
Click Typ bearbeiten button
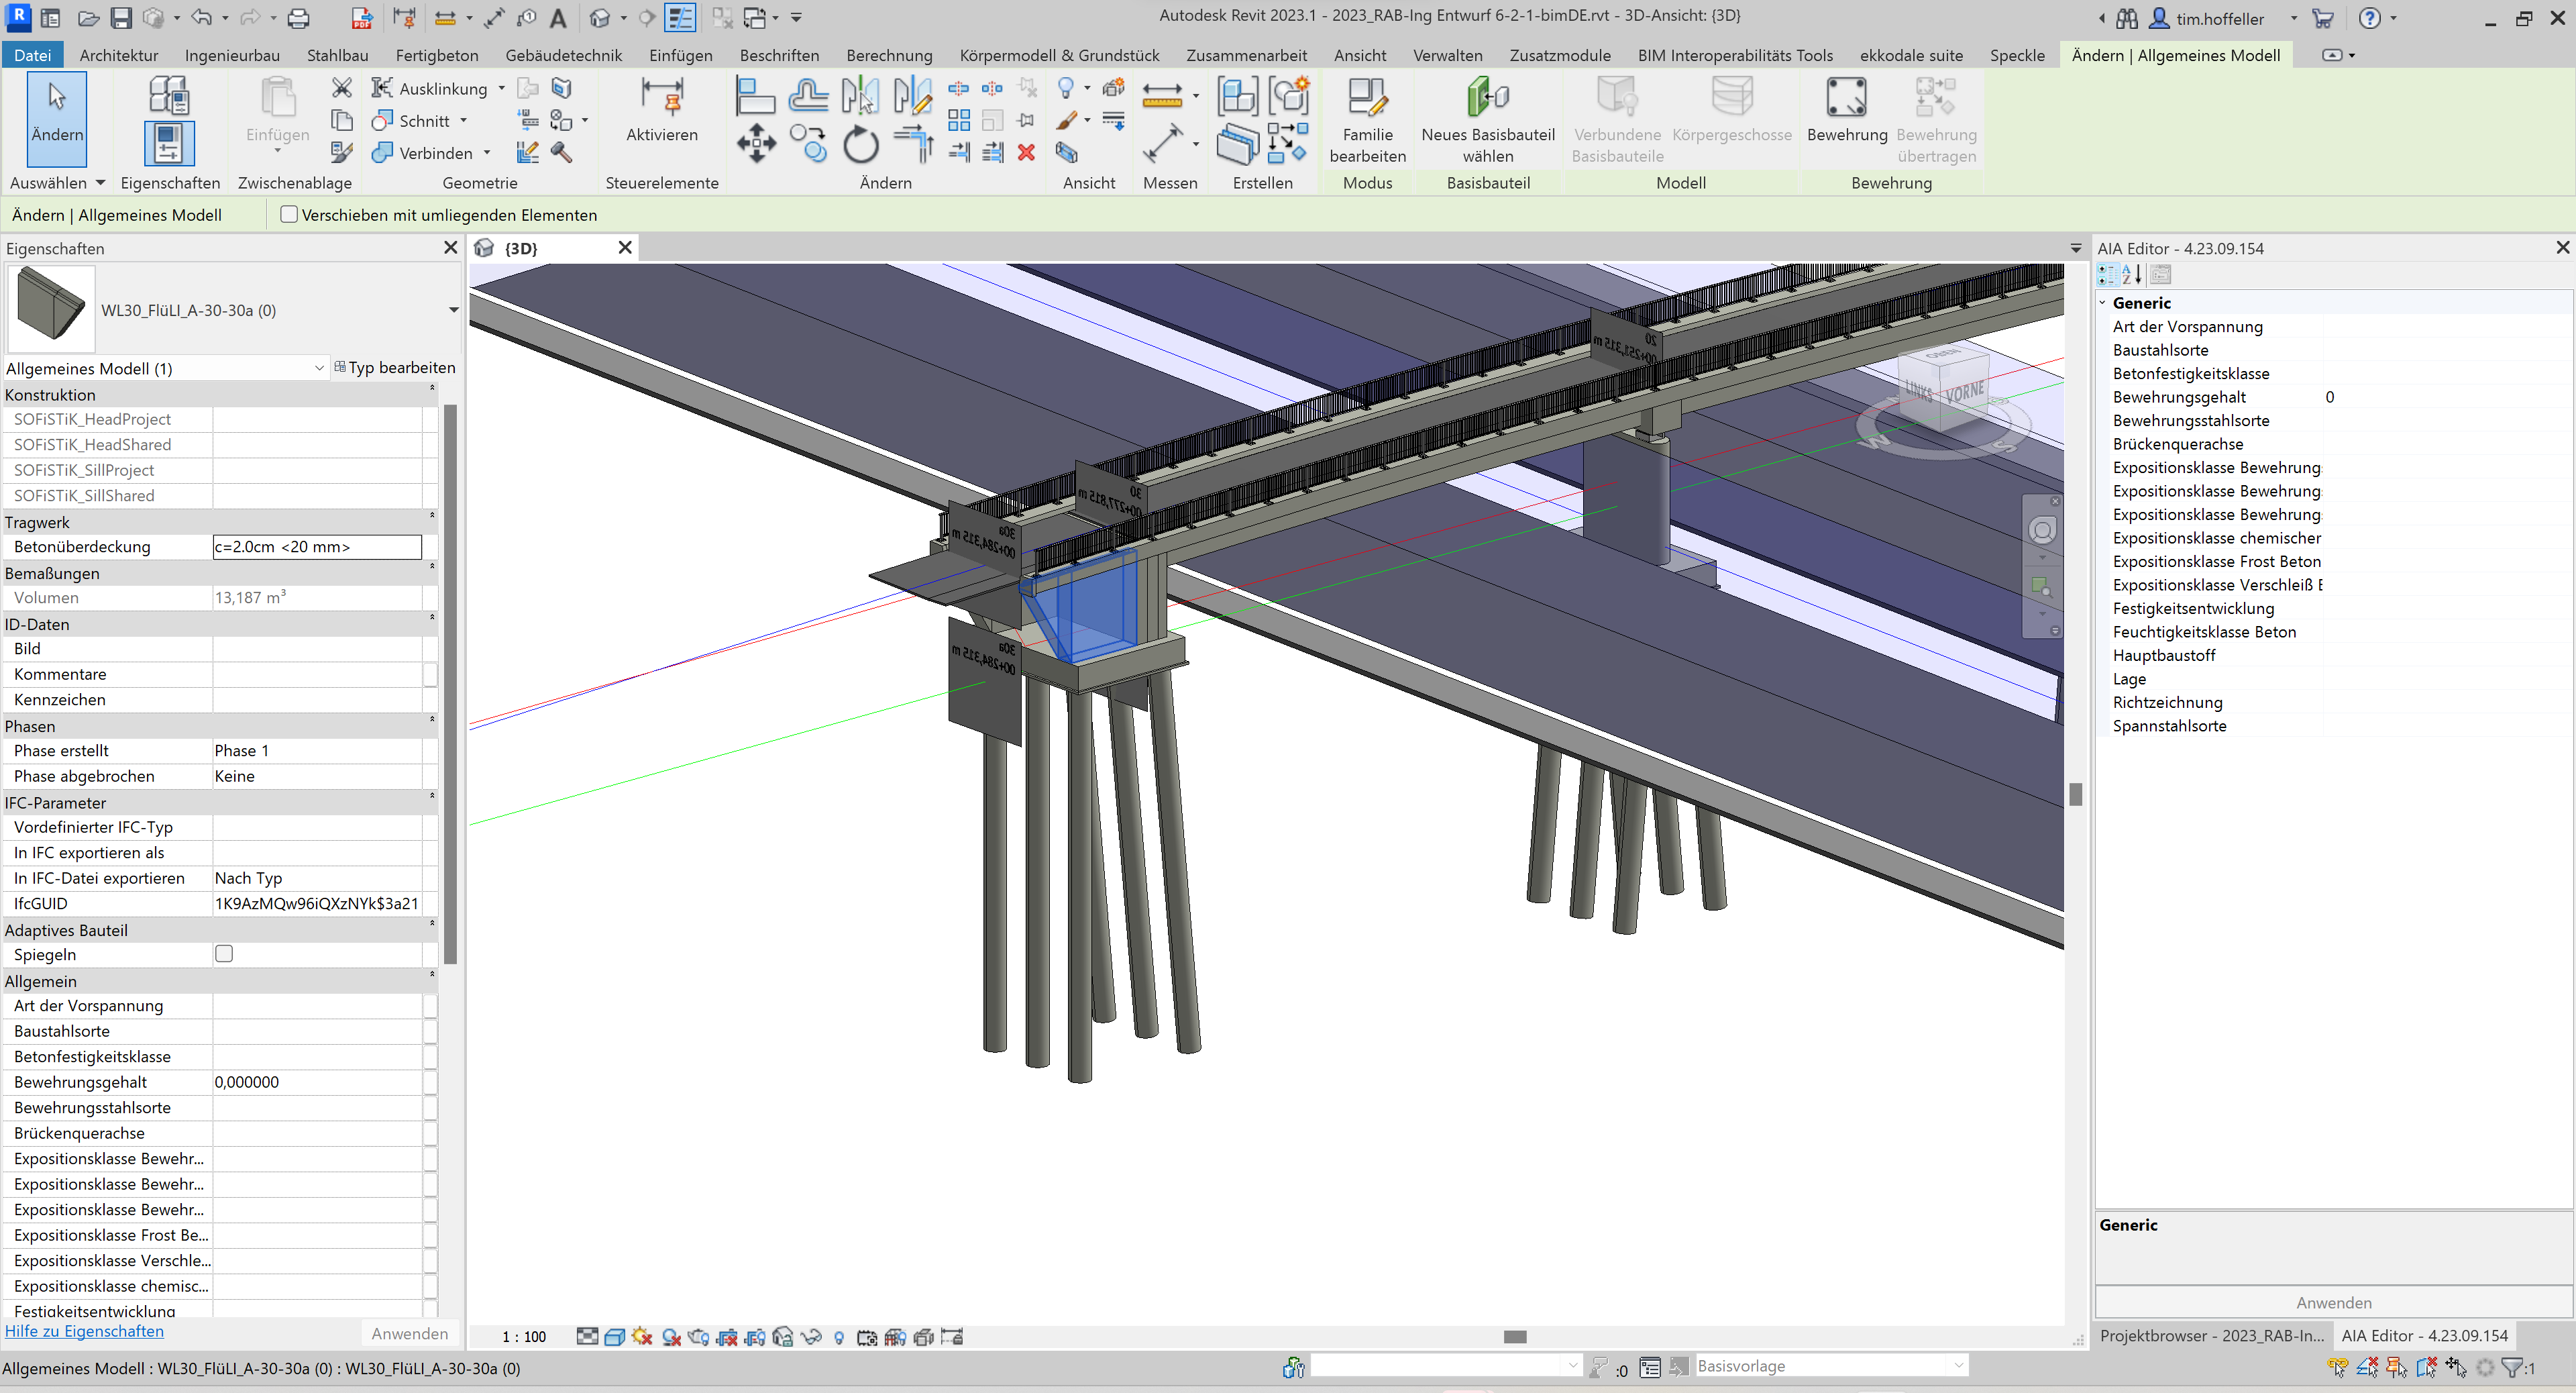[395, 367]
